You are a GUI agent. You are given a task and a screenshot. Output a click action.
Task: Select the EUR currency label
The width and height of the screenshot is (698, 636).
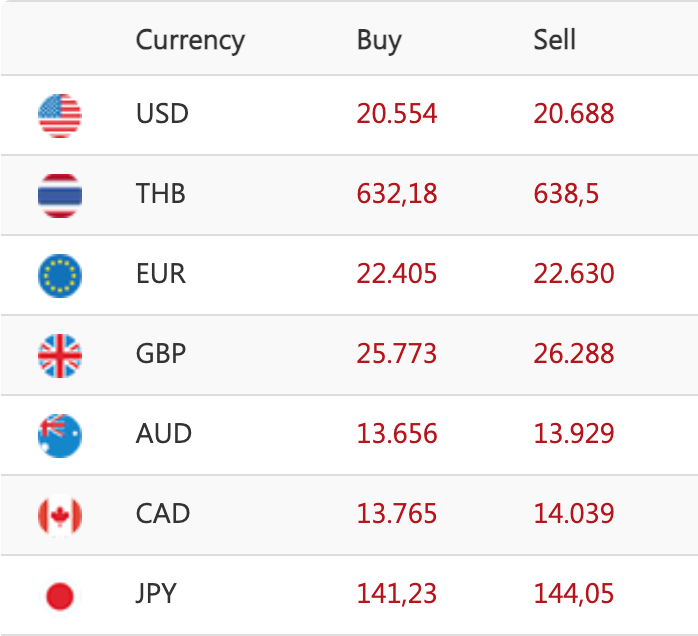tap(161, 274)
